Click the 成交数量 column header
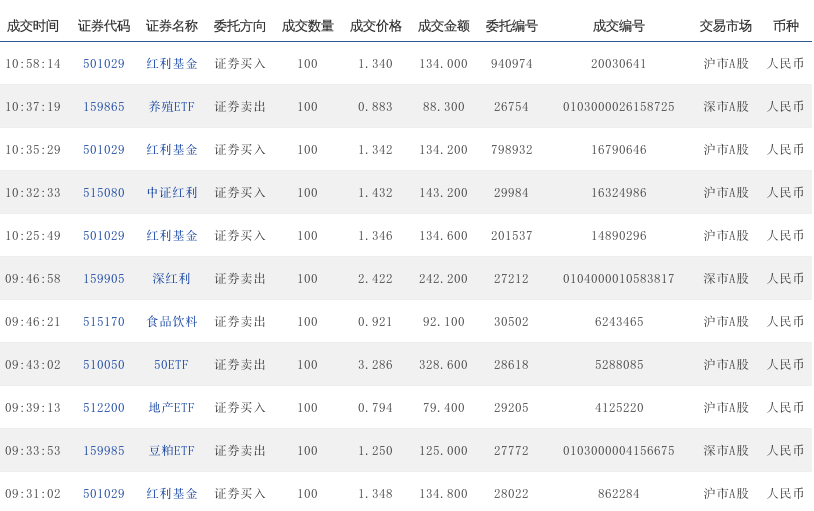 pyautogui.click(x=307, y=26)
